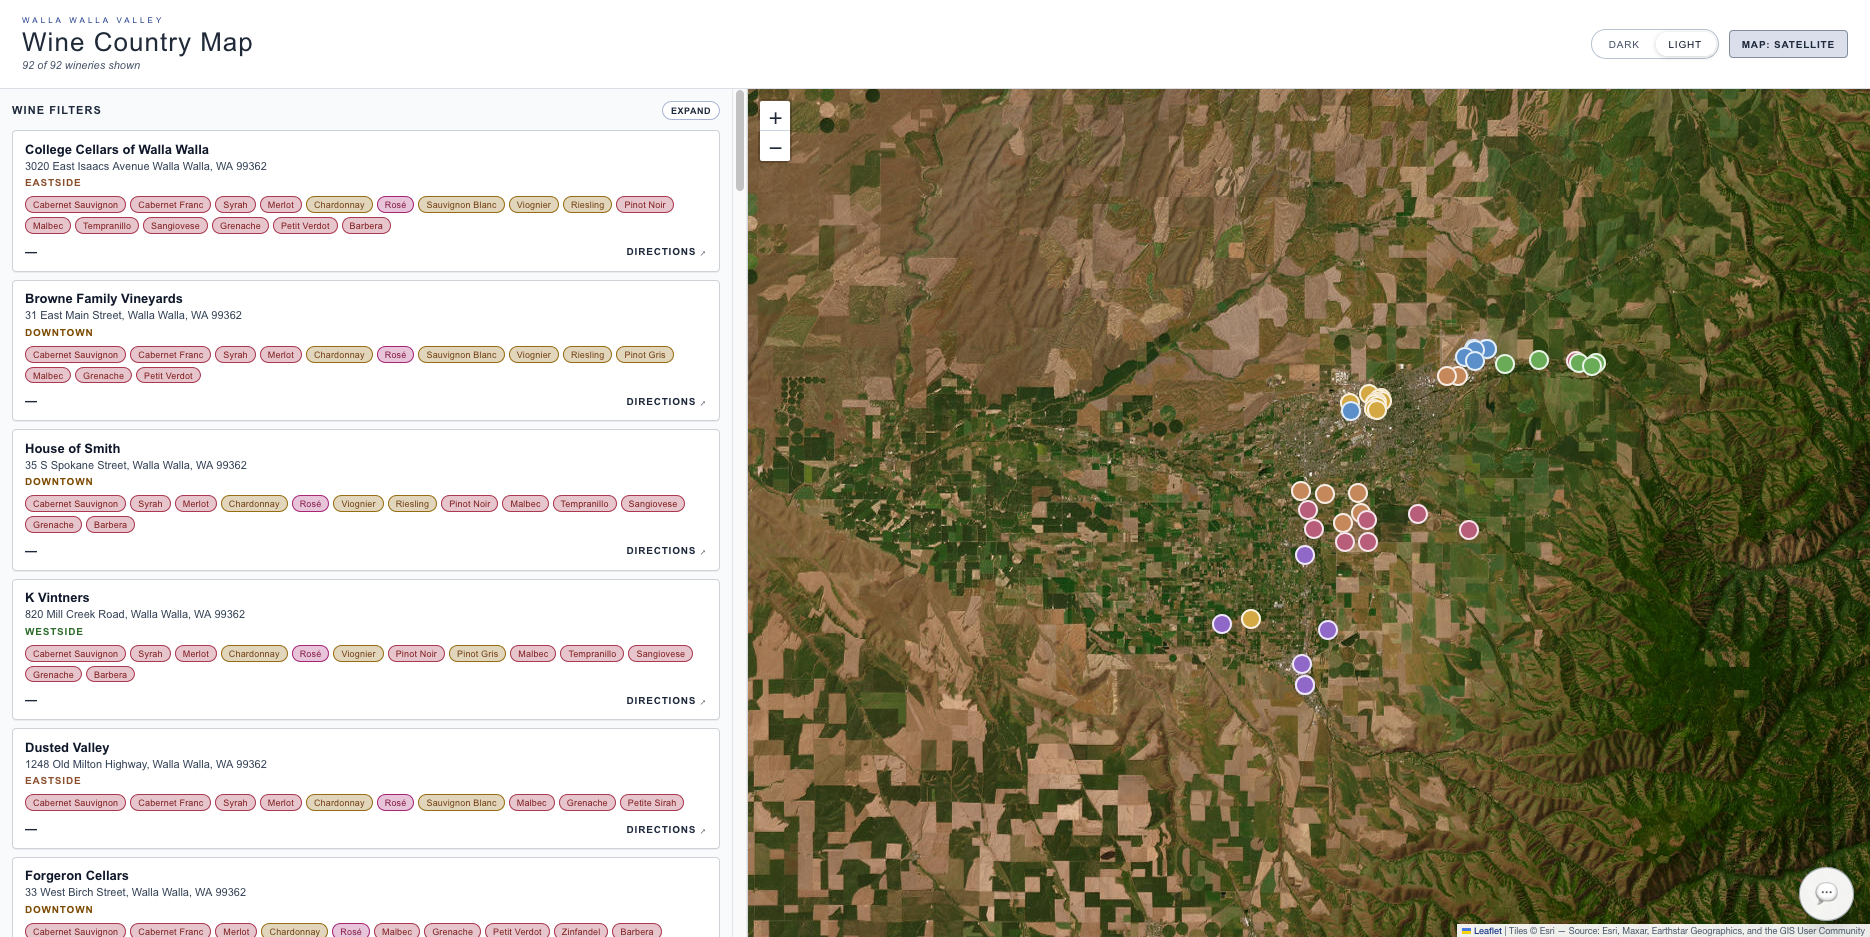Zoom in on the map

775,117
